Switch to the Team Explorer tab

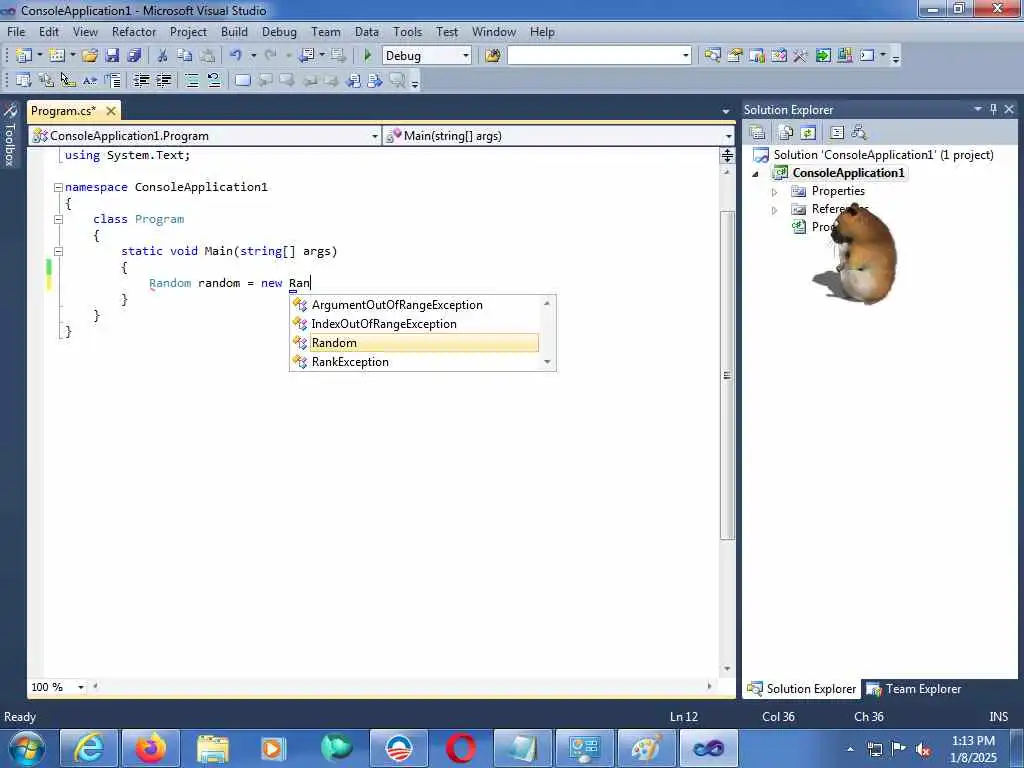pos(914,688)
